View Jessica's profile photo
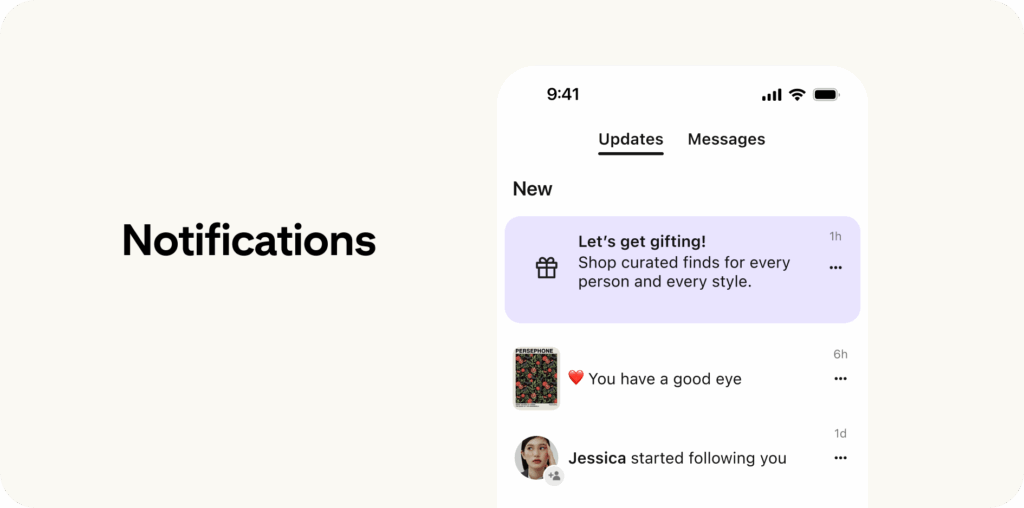 pos(535,457)
